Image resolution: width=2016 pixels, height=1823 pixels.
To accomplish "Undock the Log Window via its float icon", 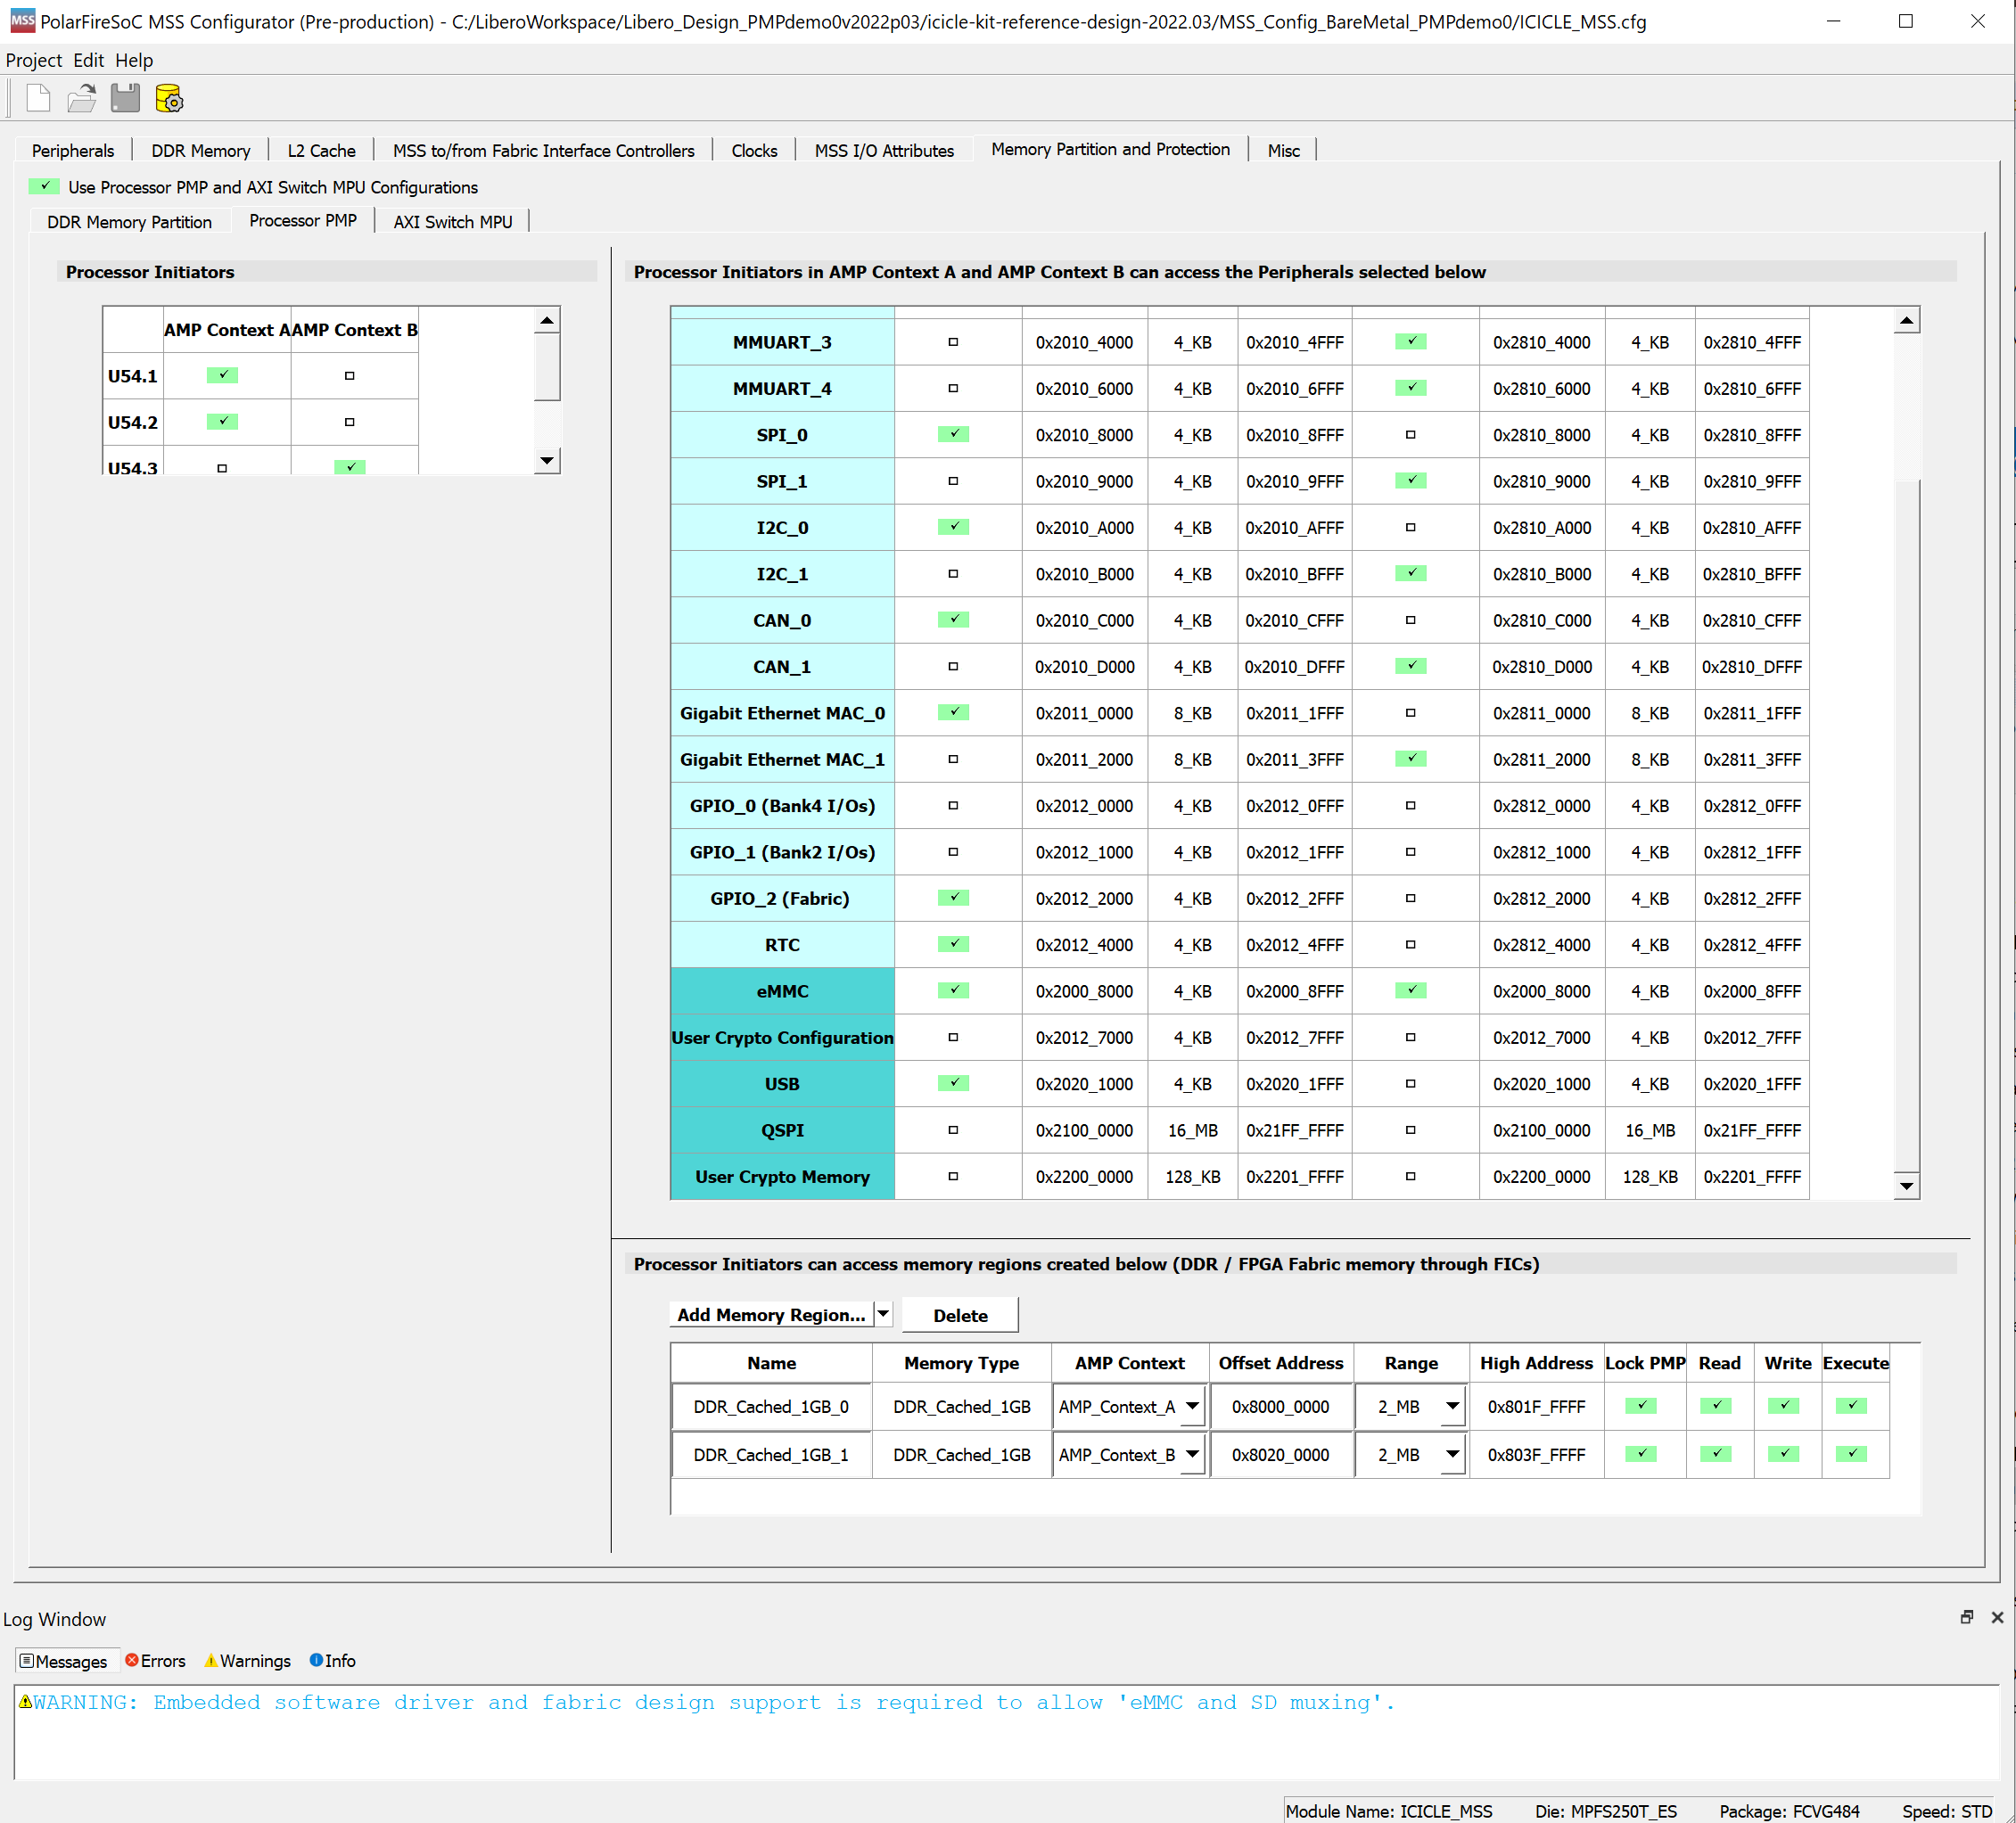I will (x=1966, y=1616).
